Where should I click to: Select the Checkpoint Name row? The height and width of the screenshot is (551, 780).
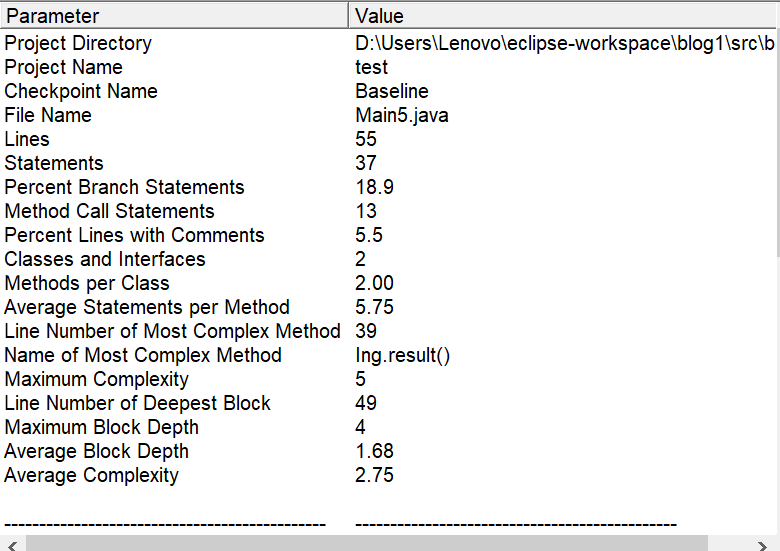point(388,91)
